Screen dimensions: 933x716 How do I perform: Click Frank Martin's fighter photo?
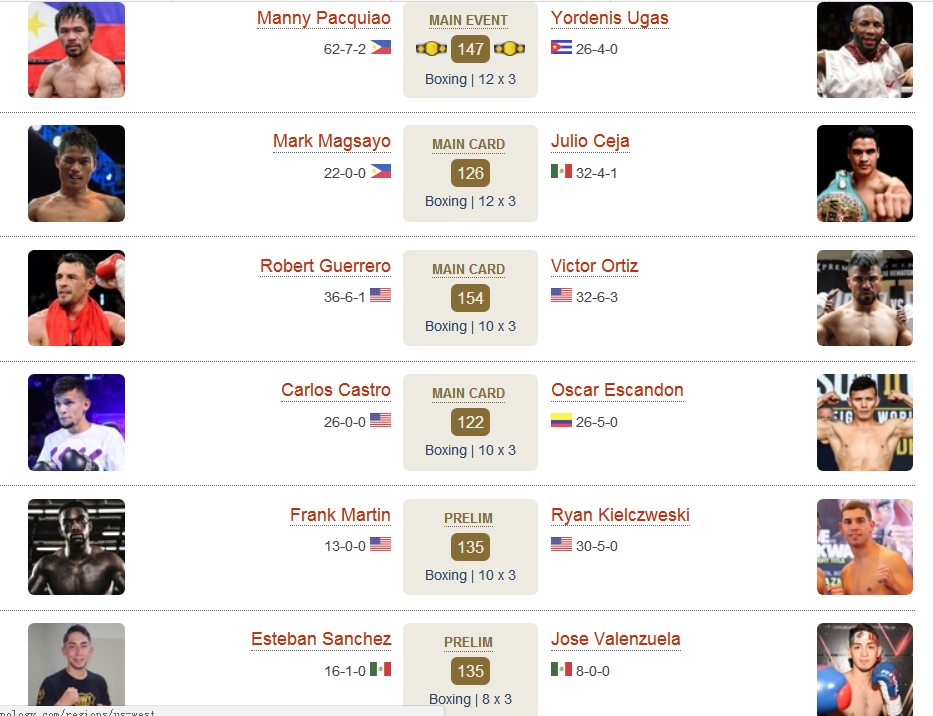coord(76,547)
